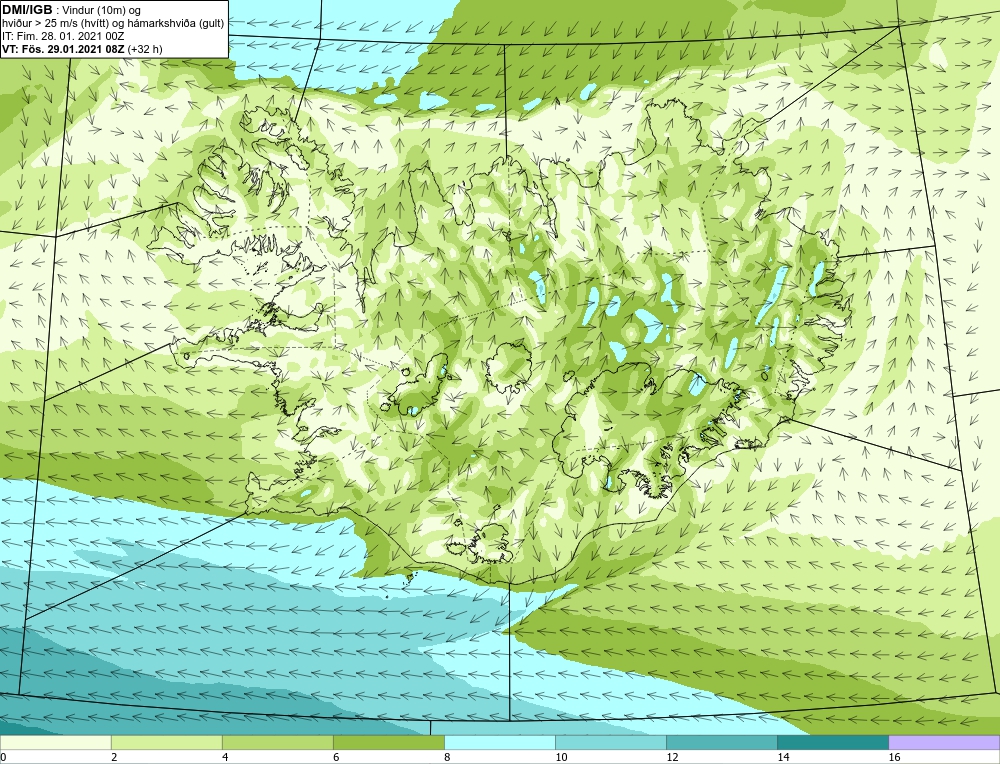Screen dimensions: 1000x764
Task: Click the scale label '12'
Action: point(672,757)
